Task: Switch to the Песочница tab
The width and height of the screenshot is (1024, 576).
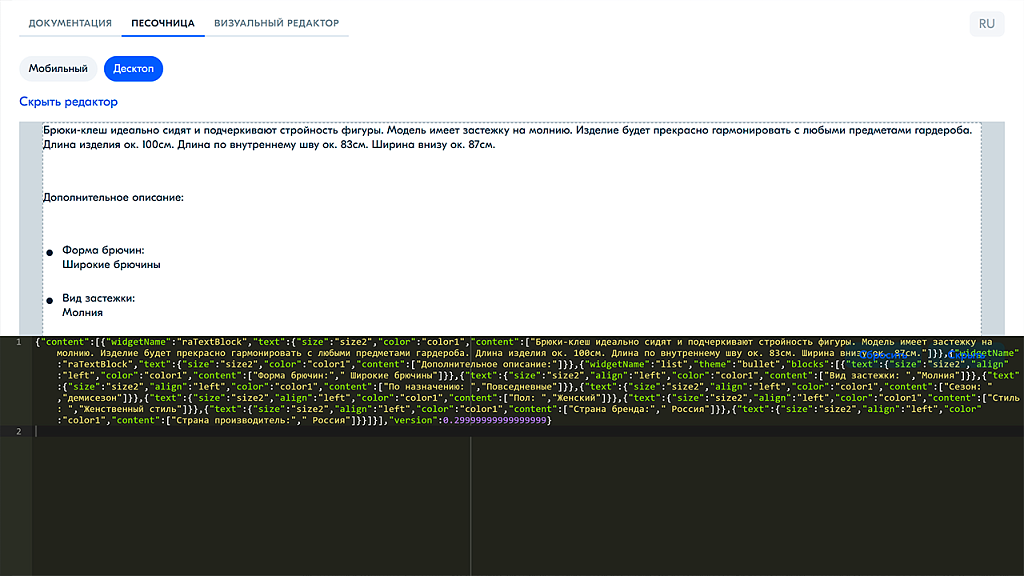Action: [x=163, y=23]
